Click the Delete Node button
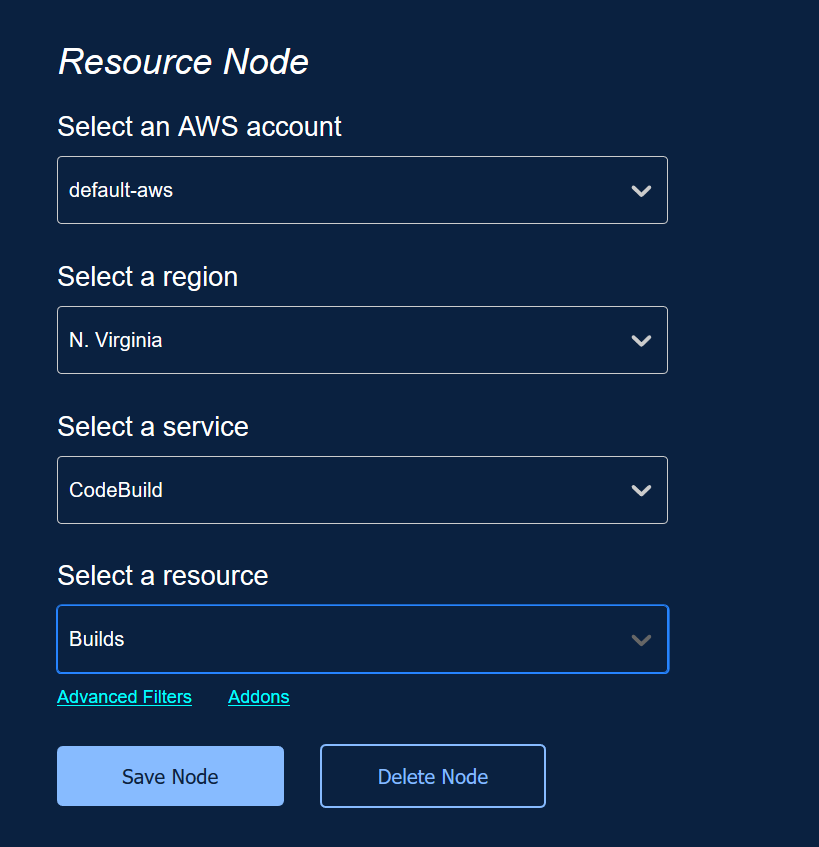This screenshot has width=819, height=847. 433,776
